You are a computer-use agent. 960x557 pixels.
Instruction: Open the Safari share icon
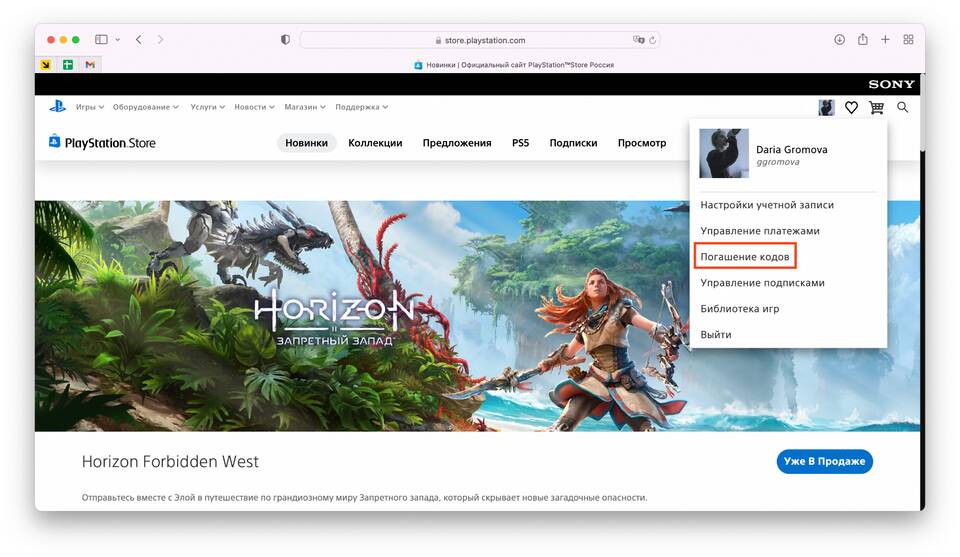[x=863, y=39]
